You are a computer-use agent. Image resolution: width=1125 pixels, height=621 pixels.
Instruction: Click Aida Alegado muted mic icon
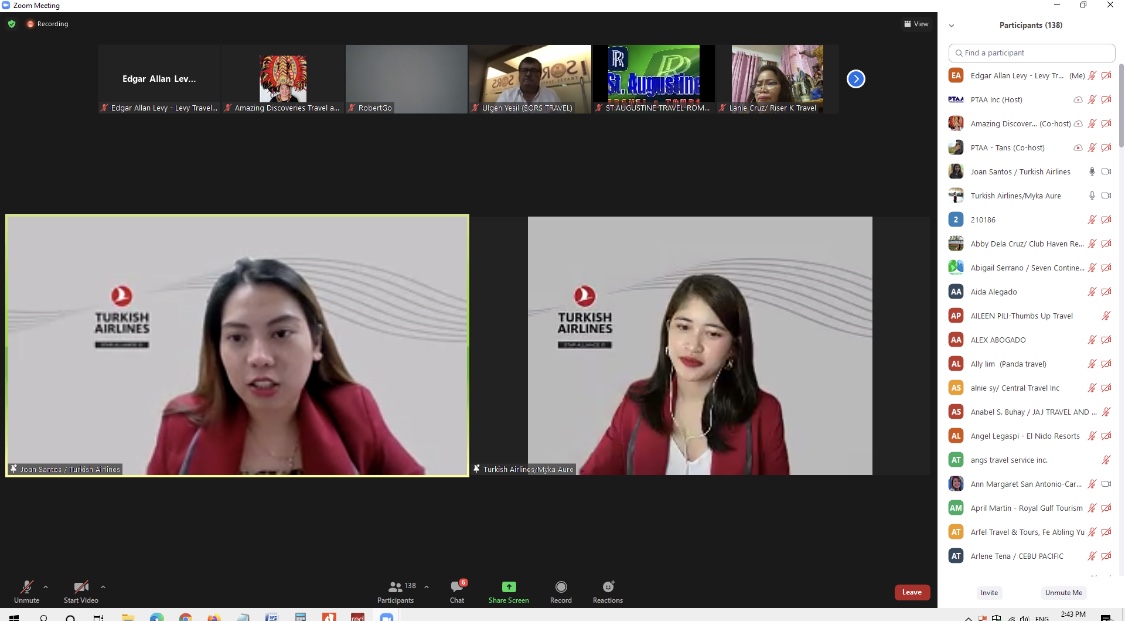[1092, 292]
